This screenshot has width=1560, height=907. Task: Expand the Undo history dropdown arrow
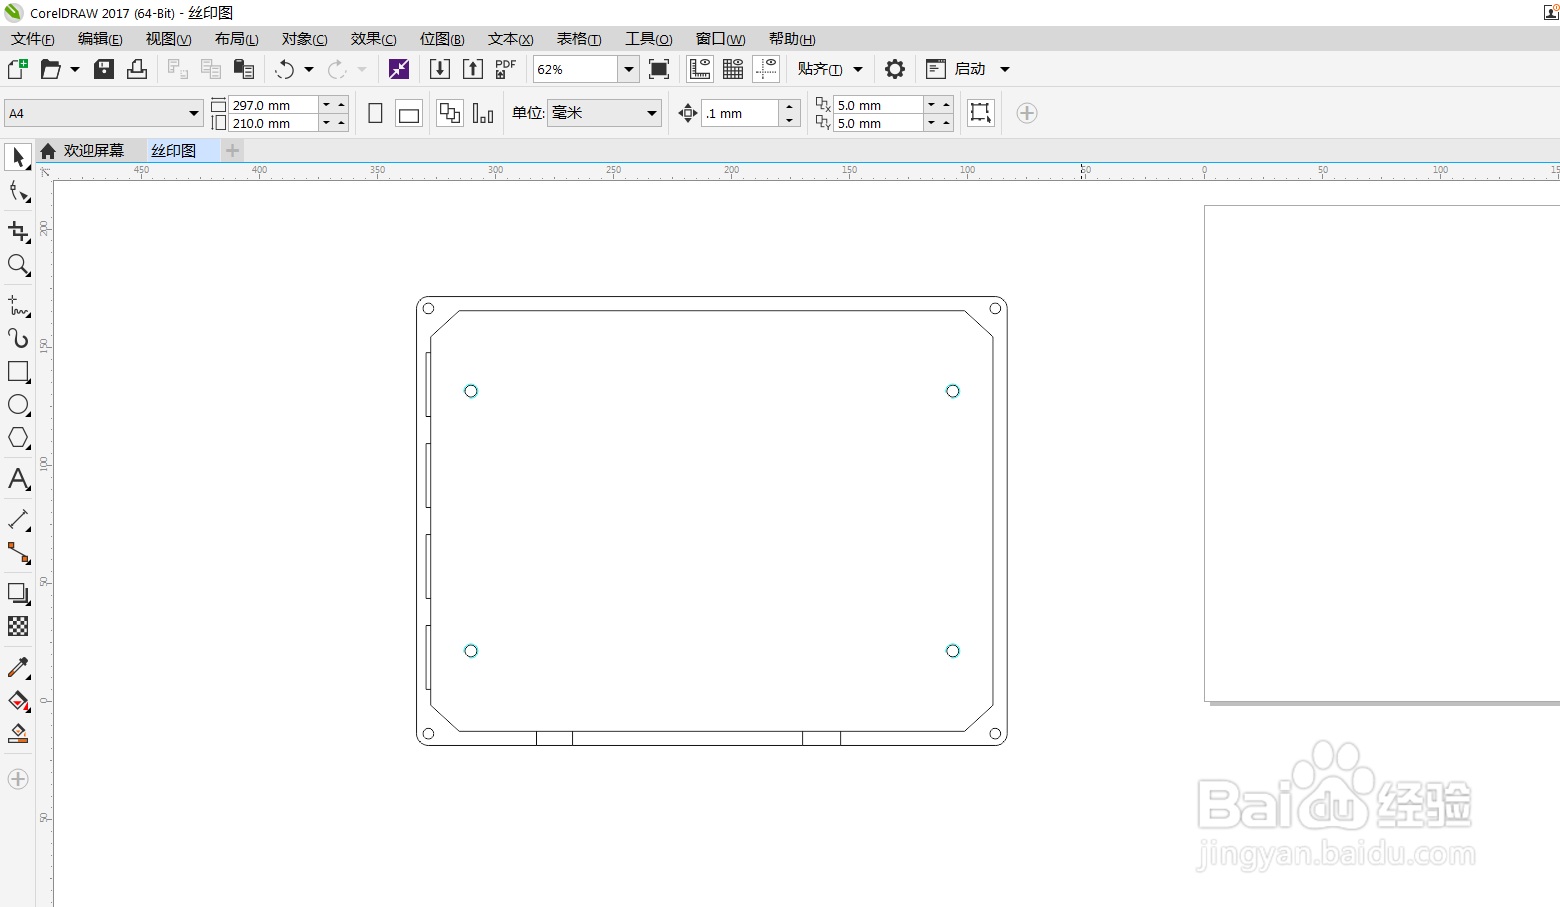coord(309,69)
